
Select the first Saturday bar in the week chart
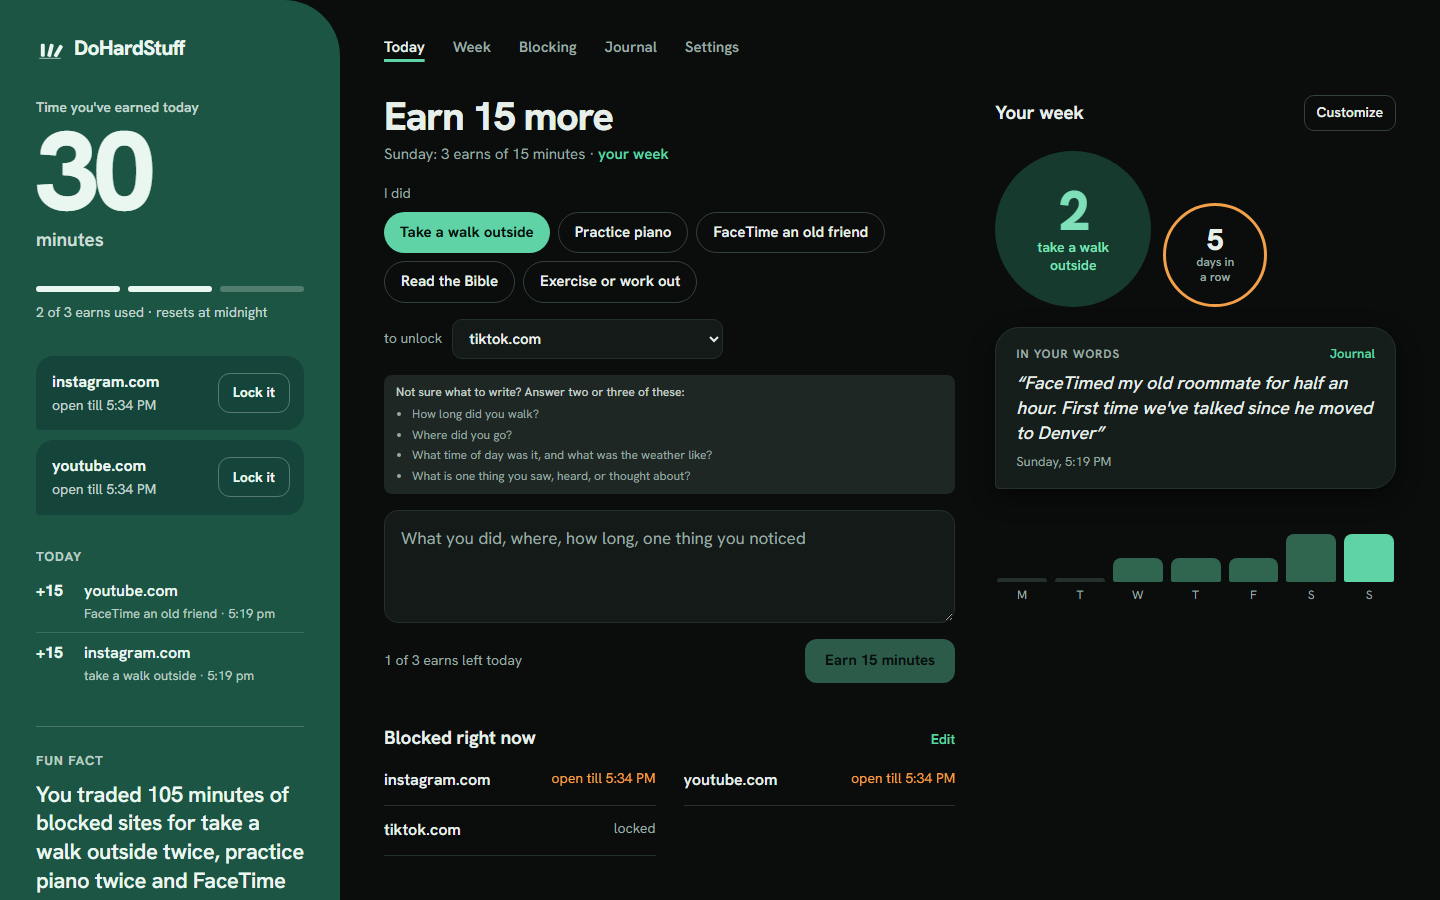1311,558
